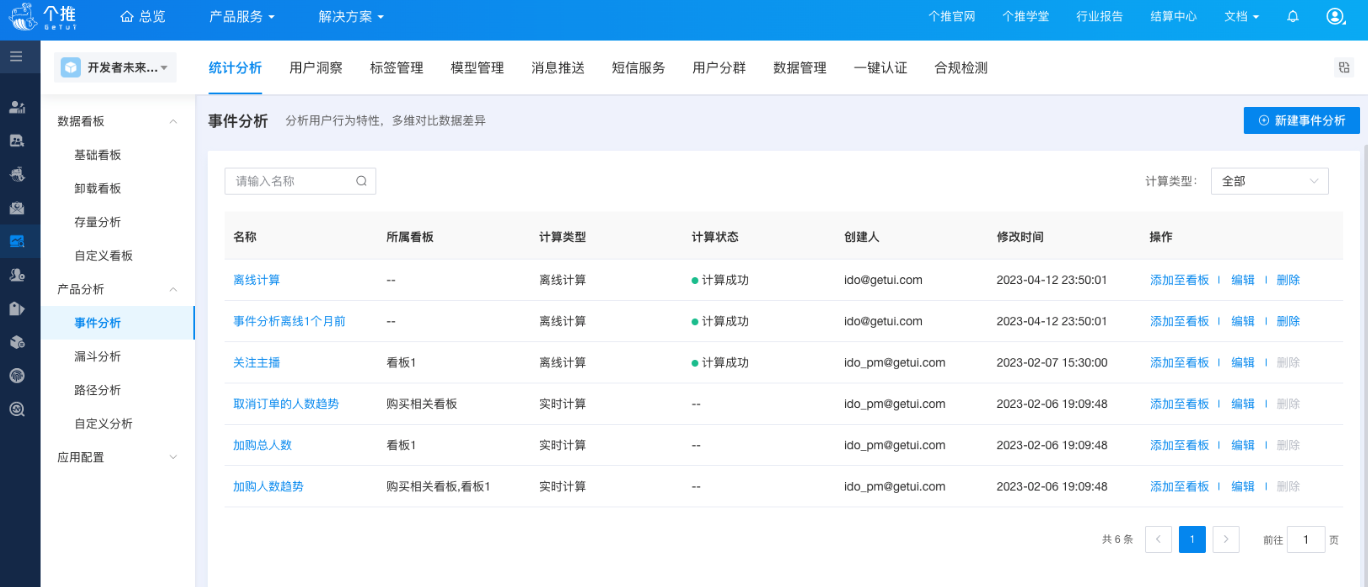This screenshot has height=587, width=1368.
Task: Open the 开发者未来 app selector dropdown
Action: click(x=115, y=67)
